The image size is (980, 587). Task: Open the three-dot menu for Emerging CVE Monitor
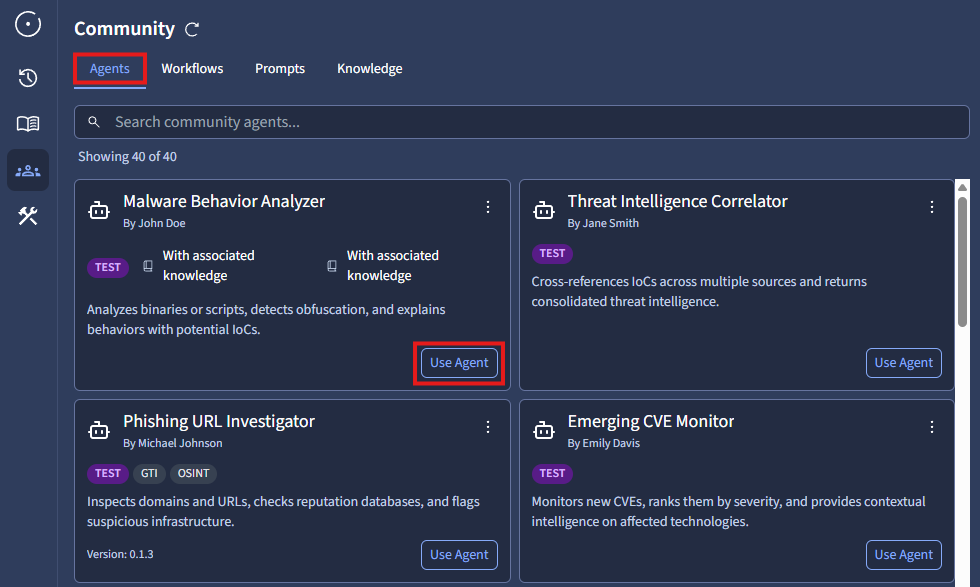[932, 427]
